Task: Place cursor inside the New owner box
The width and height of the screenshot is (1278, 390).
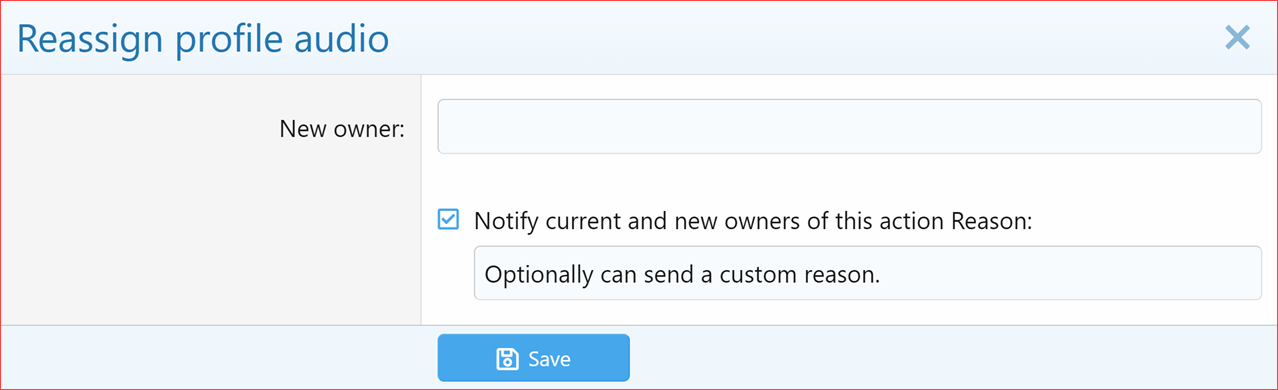Action: click(849, 126)
